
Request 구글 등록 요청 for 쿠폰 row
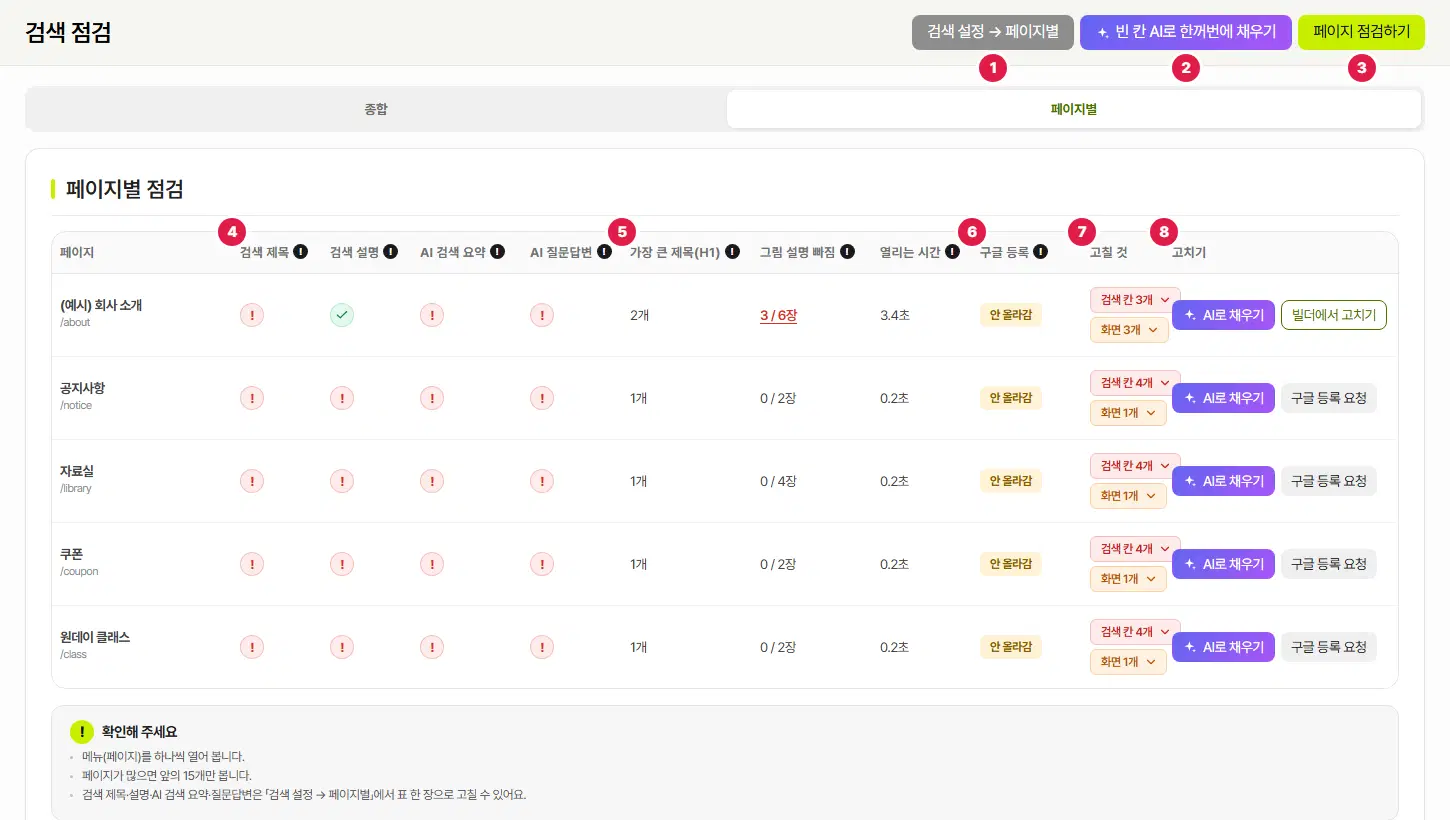coord(1329,564)
